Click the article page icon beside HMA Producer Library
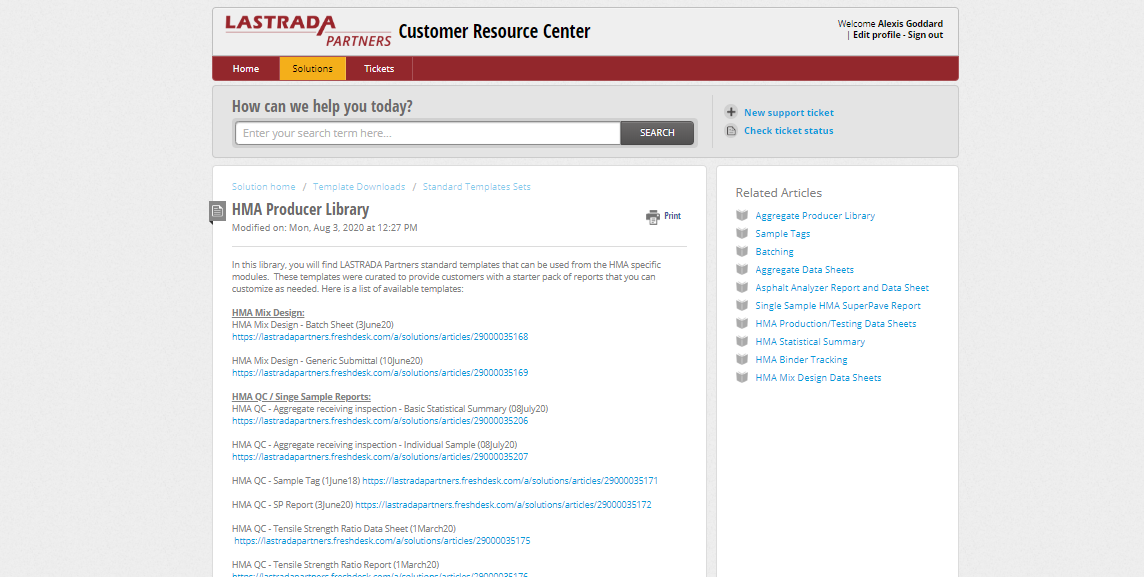The image size is (1144, 577). click(217, 211)
